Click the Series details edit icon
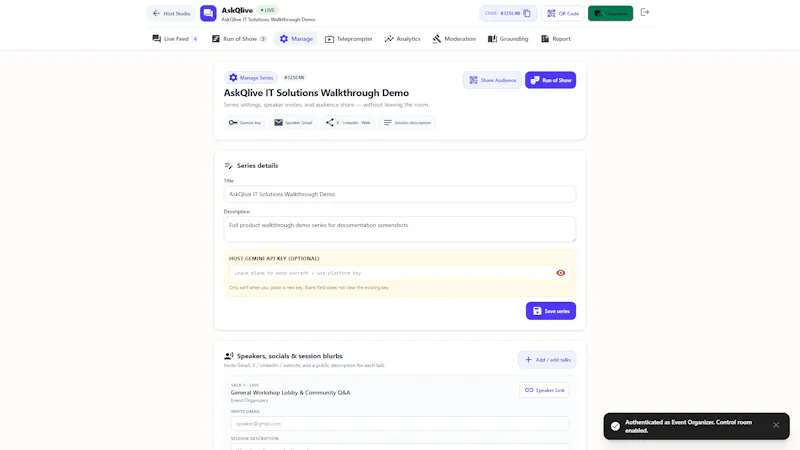 (229, 166)
